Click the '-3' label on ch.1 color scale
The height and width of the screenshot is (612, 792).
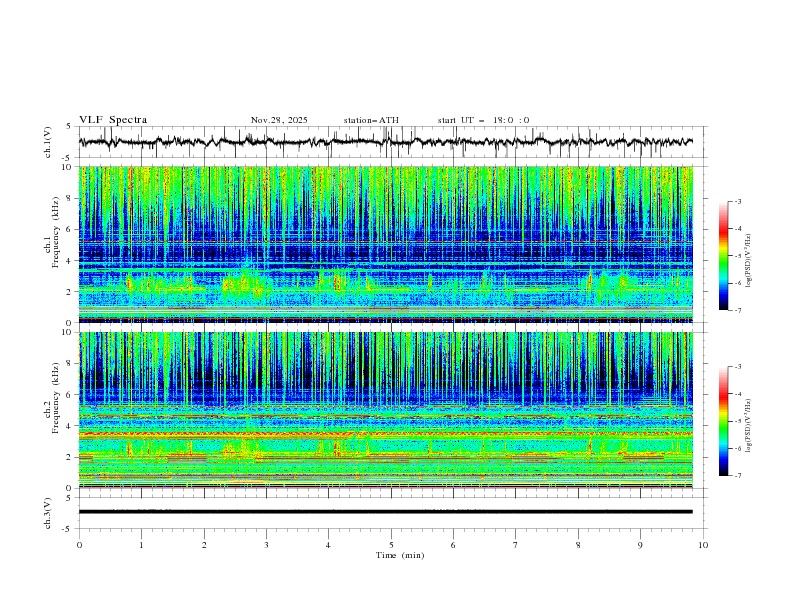pos(737,201)
